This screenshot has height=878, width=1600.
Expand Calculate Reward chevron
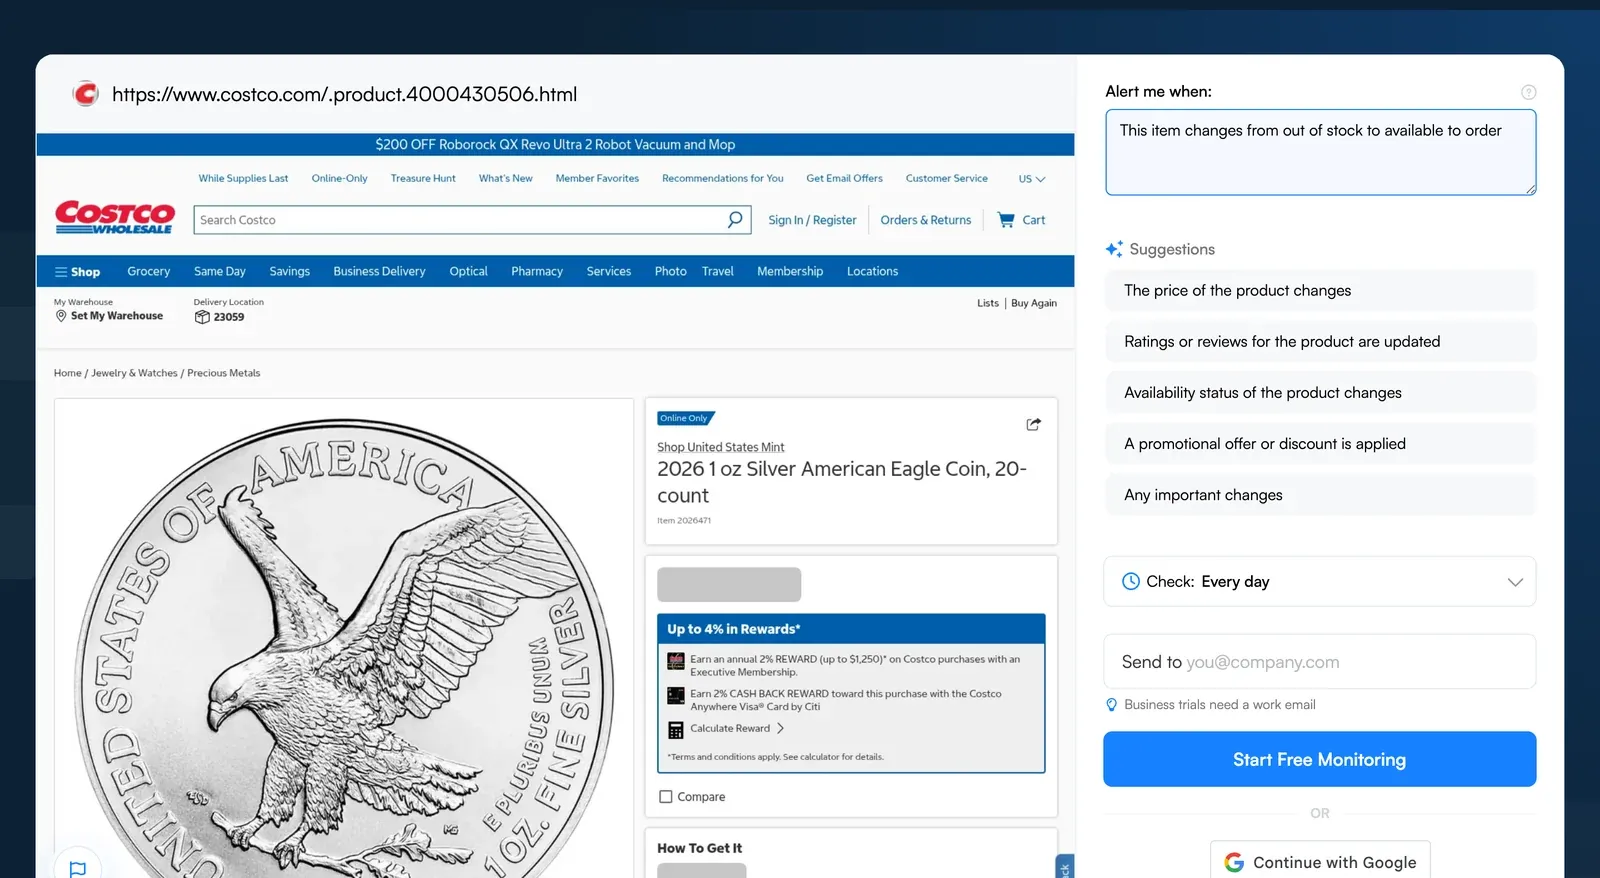(780, 729)
